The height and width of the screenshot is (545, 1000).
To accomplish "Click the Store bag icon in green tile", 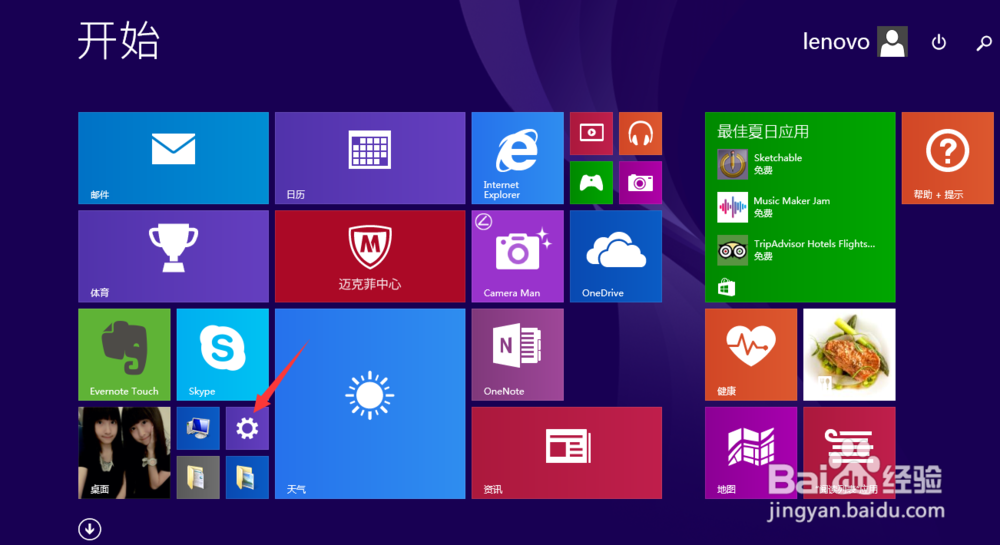I will [726, 287].
